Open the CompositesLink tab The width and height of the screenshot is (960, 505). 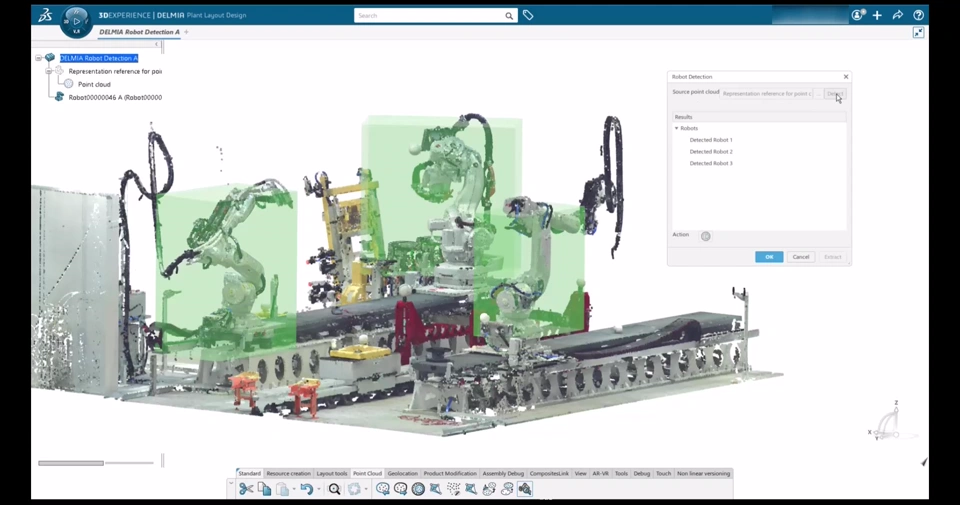point(549,473)
